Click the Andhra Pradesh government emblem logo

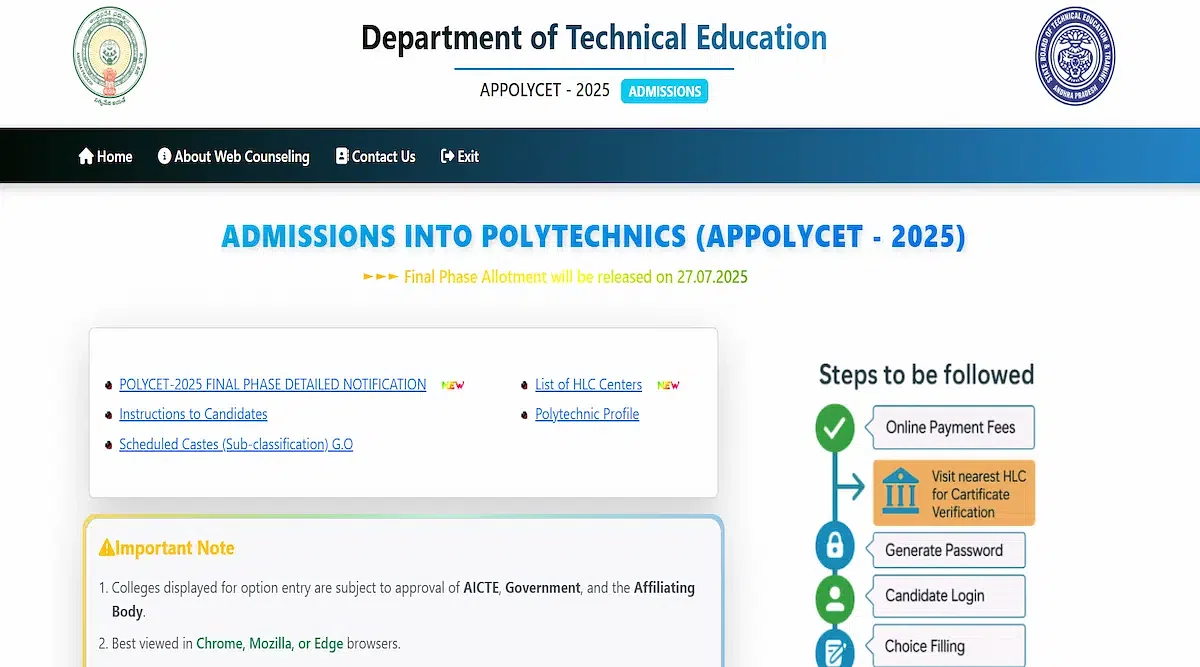(x=110, y=55)
